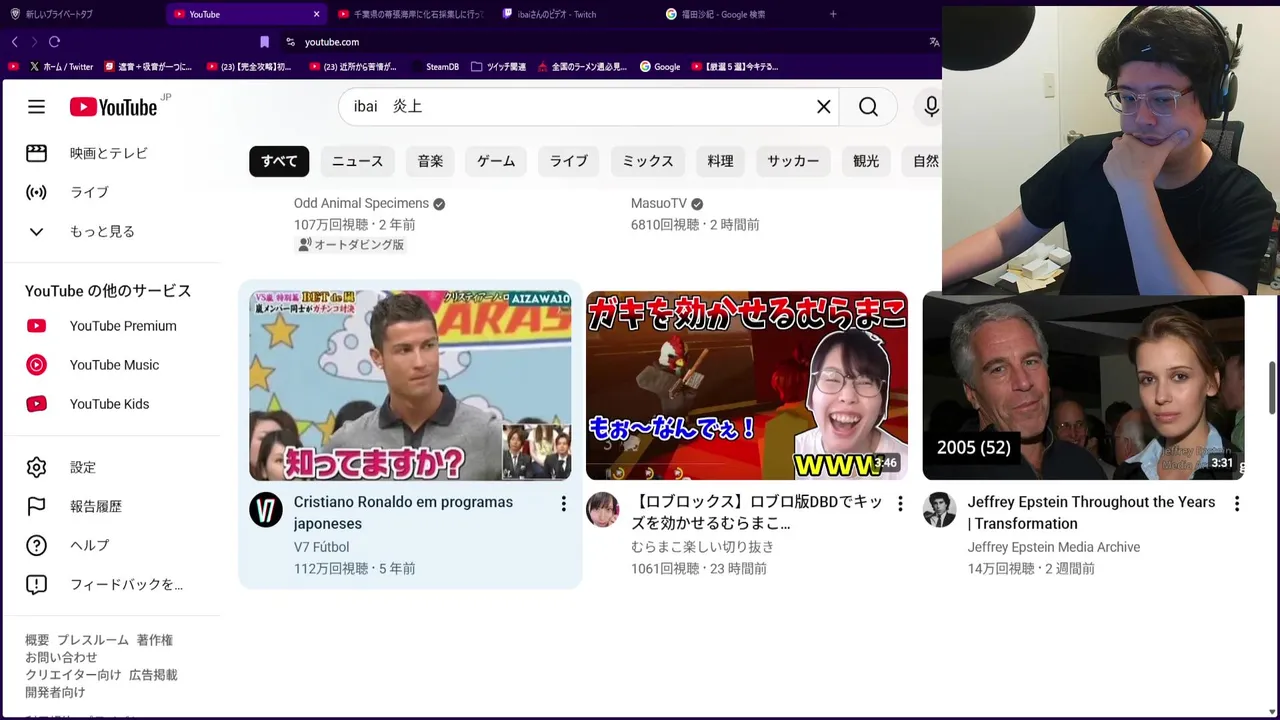Open YouTube Kids
The image size is (1280, 720).
point(110,404)
